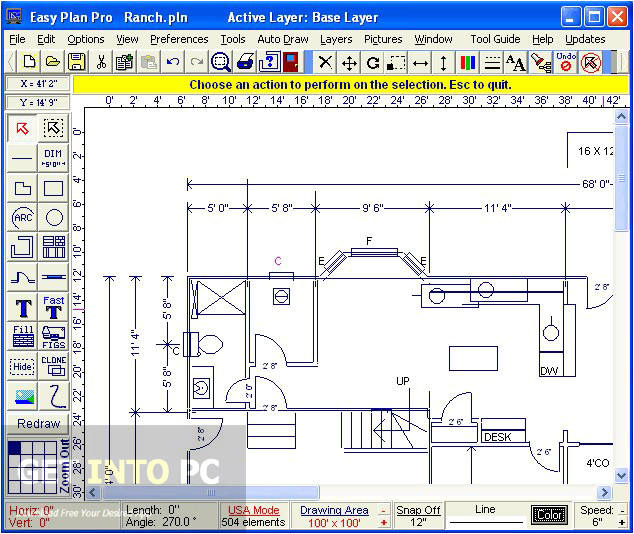Select the ARC drawing tool
The width and height of the screenshot is (634, 534).
pos(22,217)
